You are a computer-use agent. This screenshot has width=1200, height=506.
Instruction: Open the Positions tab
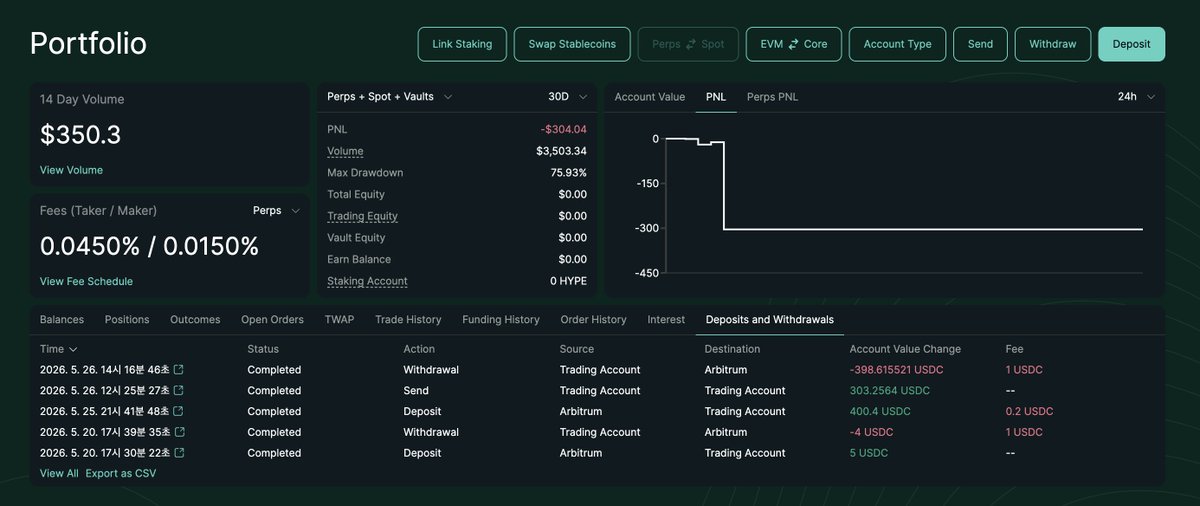point(127,320)
